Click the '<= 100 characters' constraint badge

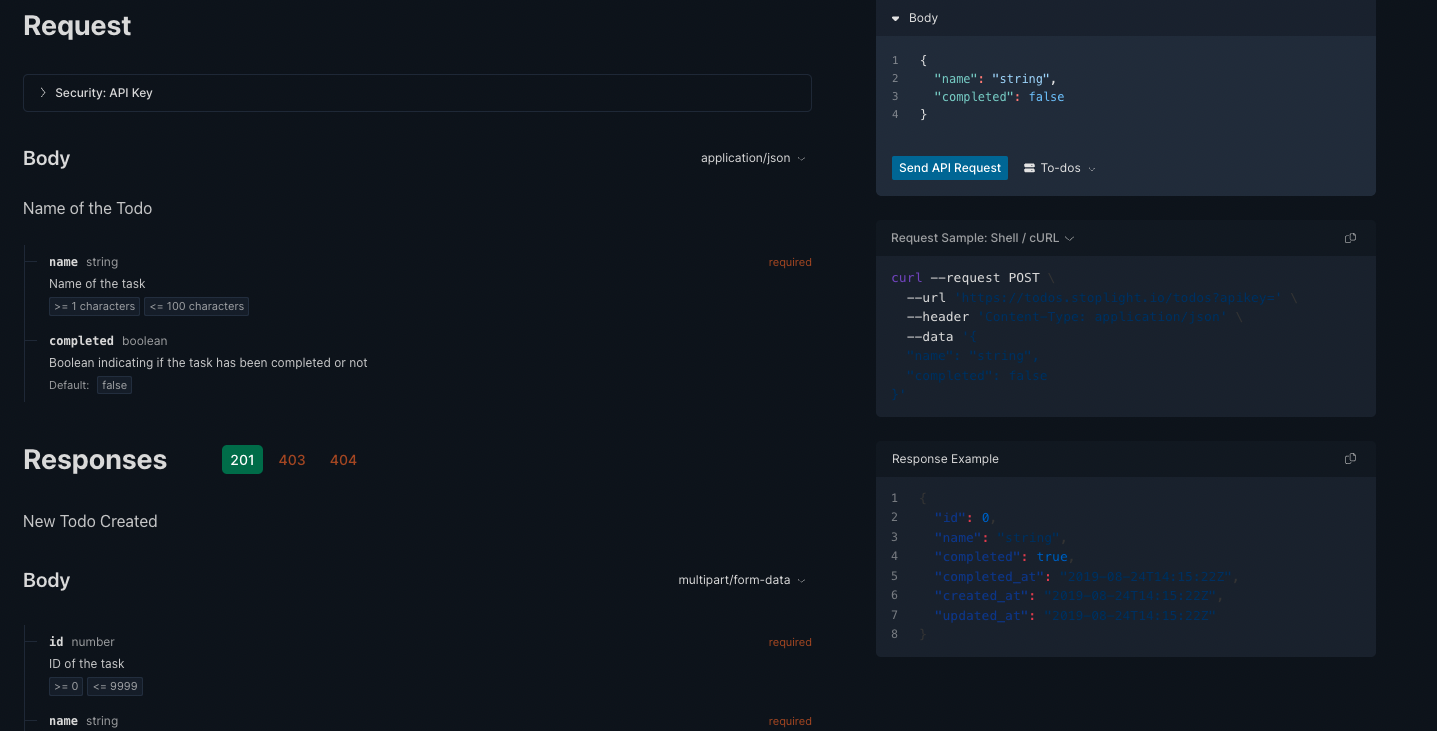(x=196, y=306)
